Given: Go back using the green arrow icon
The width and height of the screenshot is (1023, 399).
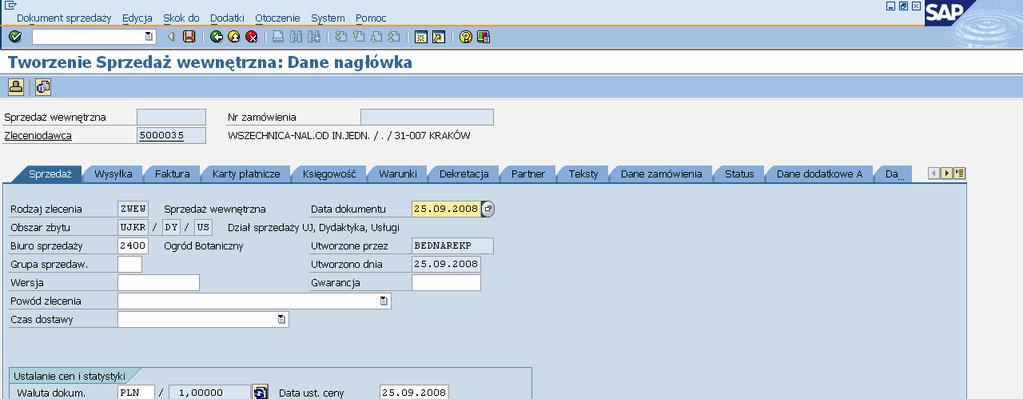Looking at the screenshot, I should 217,37.
